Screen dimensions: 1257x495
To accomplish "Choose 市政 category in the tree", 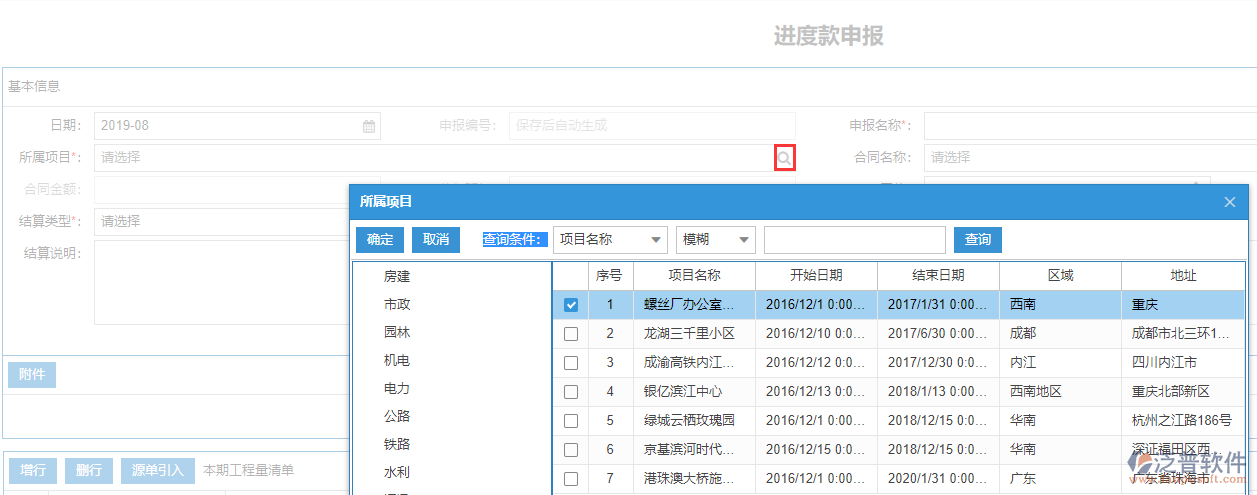I will (x=397, y=304).
